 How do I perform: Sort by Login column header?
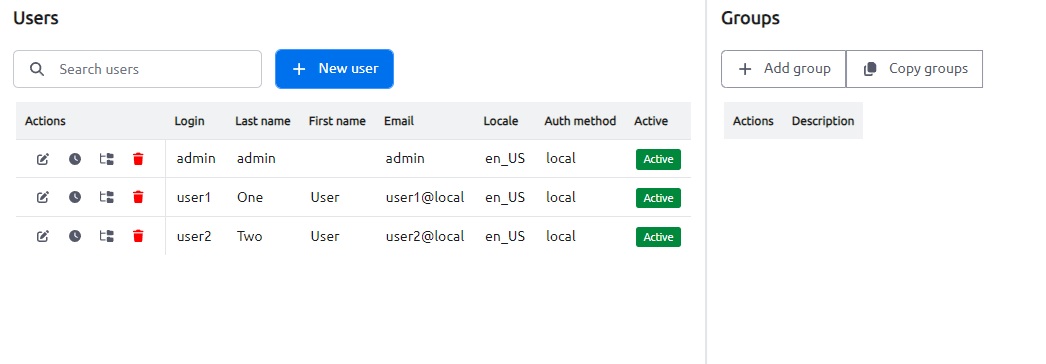tap(189, 121)
